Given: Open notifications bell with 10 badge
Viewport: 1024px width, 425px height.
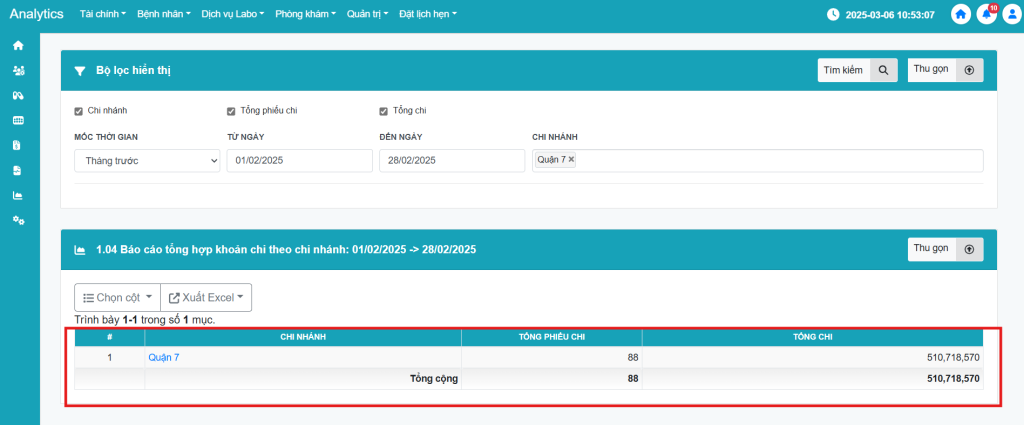Looking at the screenshot, I should point(986,15).
